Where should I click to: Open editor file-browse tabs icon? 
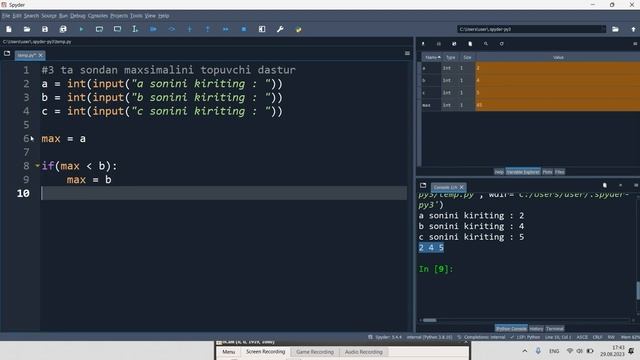click(x=7, y=53)
